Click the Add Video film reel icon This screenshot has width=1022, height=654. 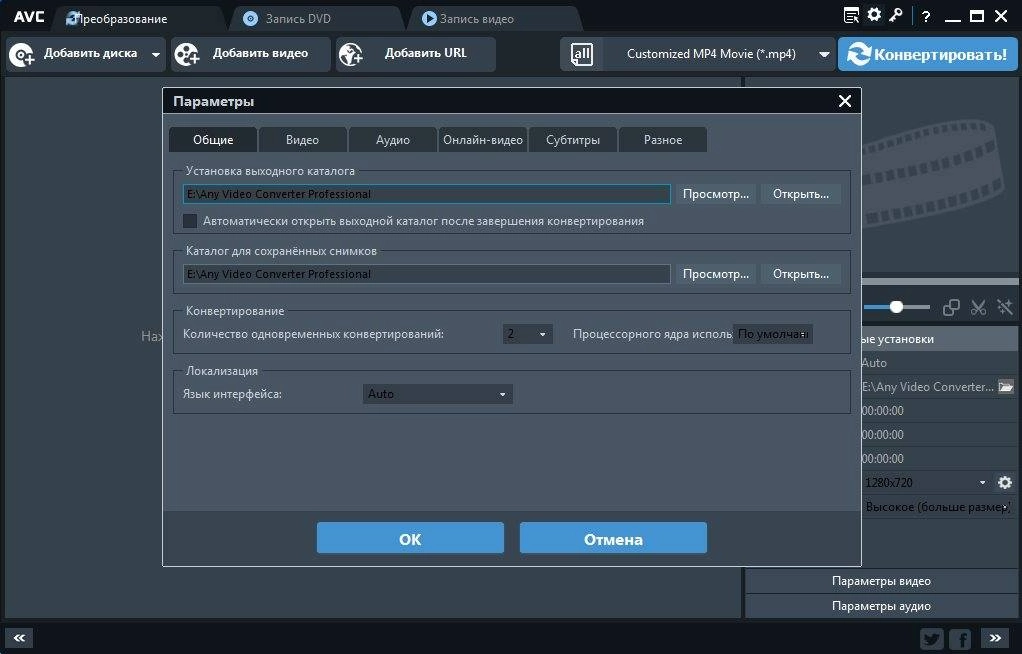click(186, 55)
